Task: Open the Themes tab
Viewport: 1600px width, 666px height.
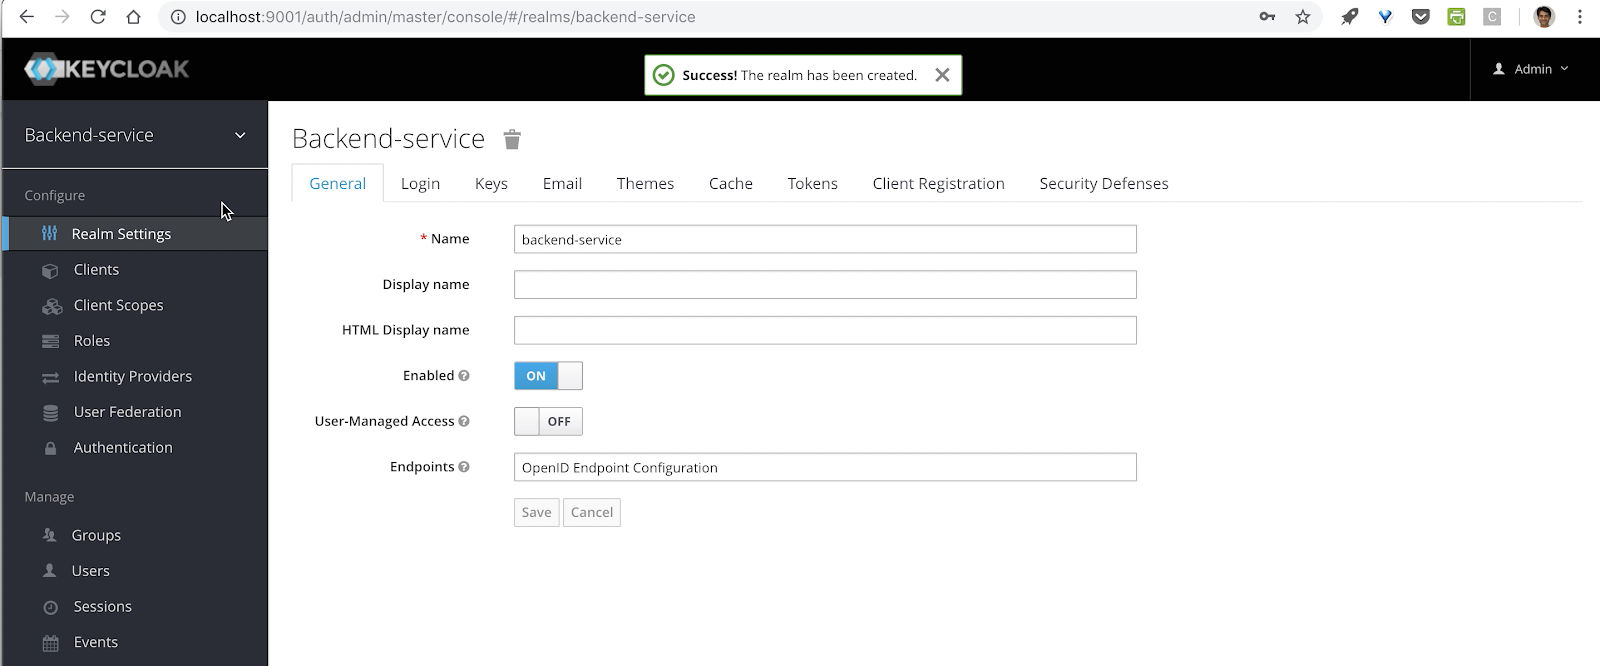Action: pyautogui.click(x=645, y=184)
